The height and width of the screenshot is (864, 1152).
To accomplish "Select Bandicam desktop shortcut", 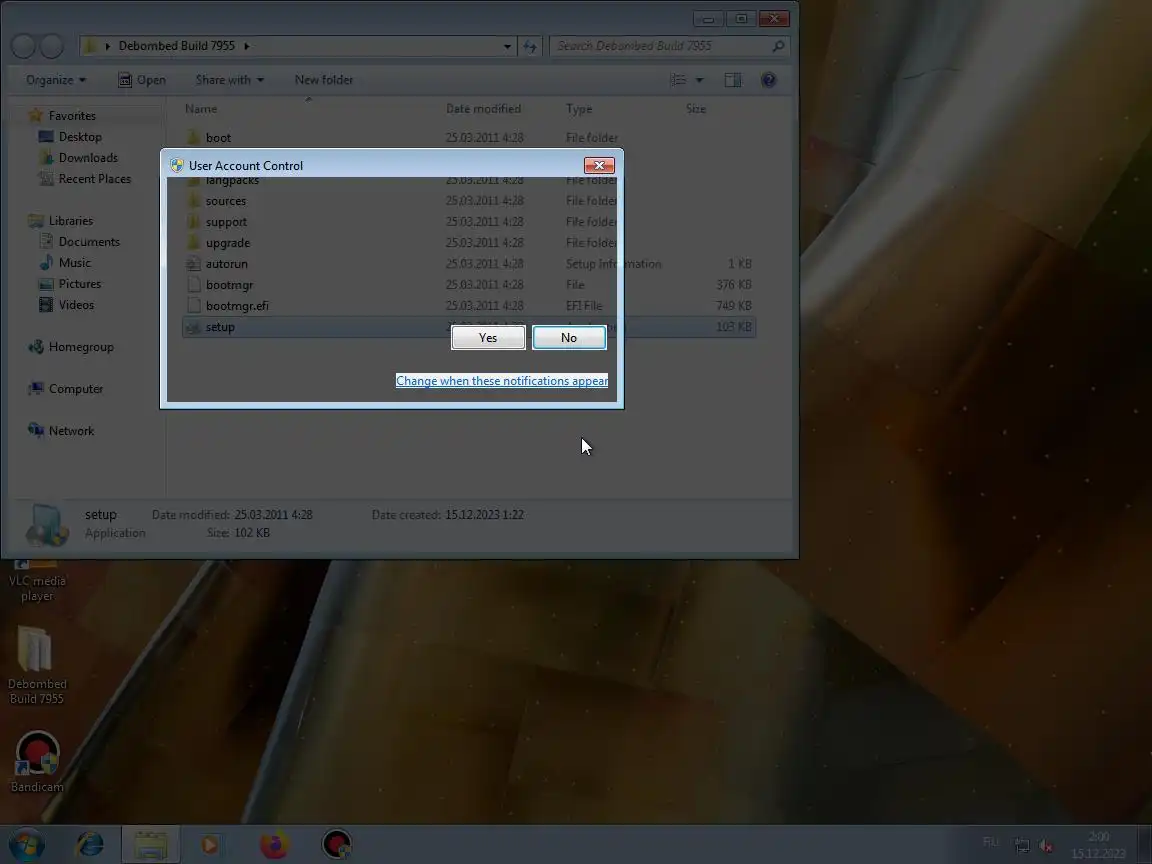I will [37, 762].
